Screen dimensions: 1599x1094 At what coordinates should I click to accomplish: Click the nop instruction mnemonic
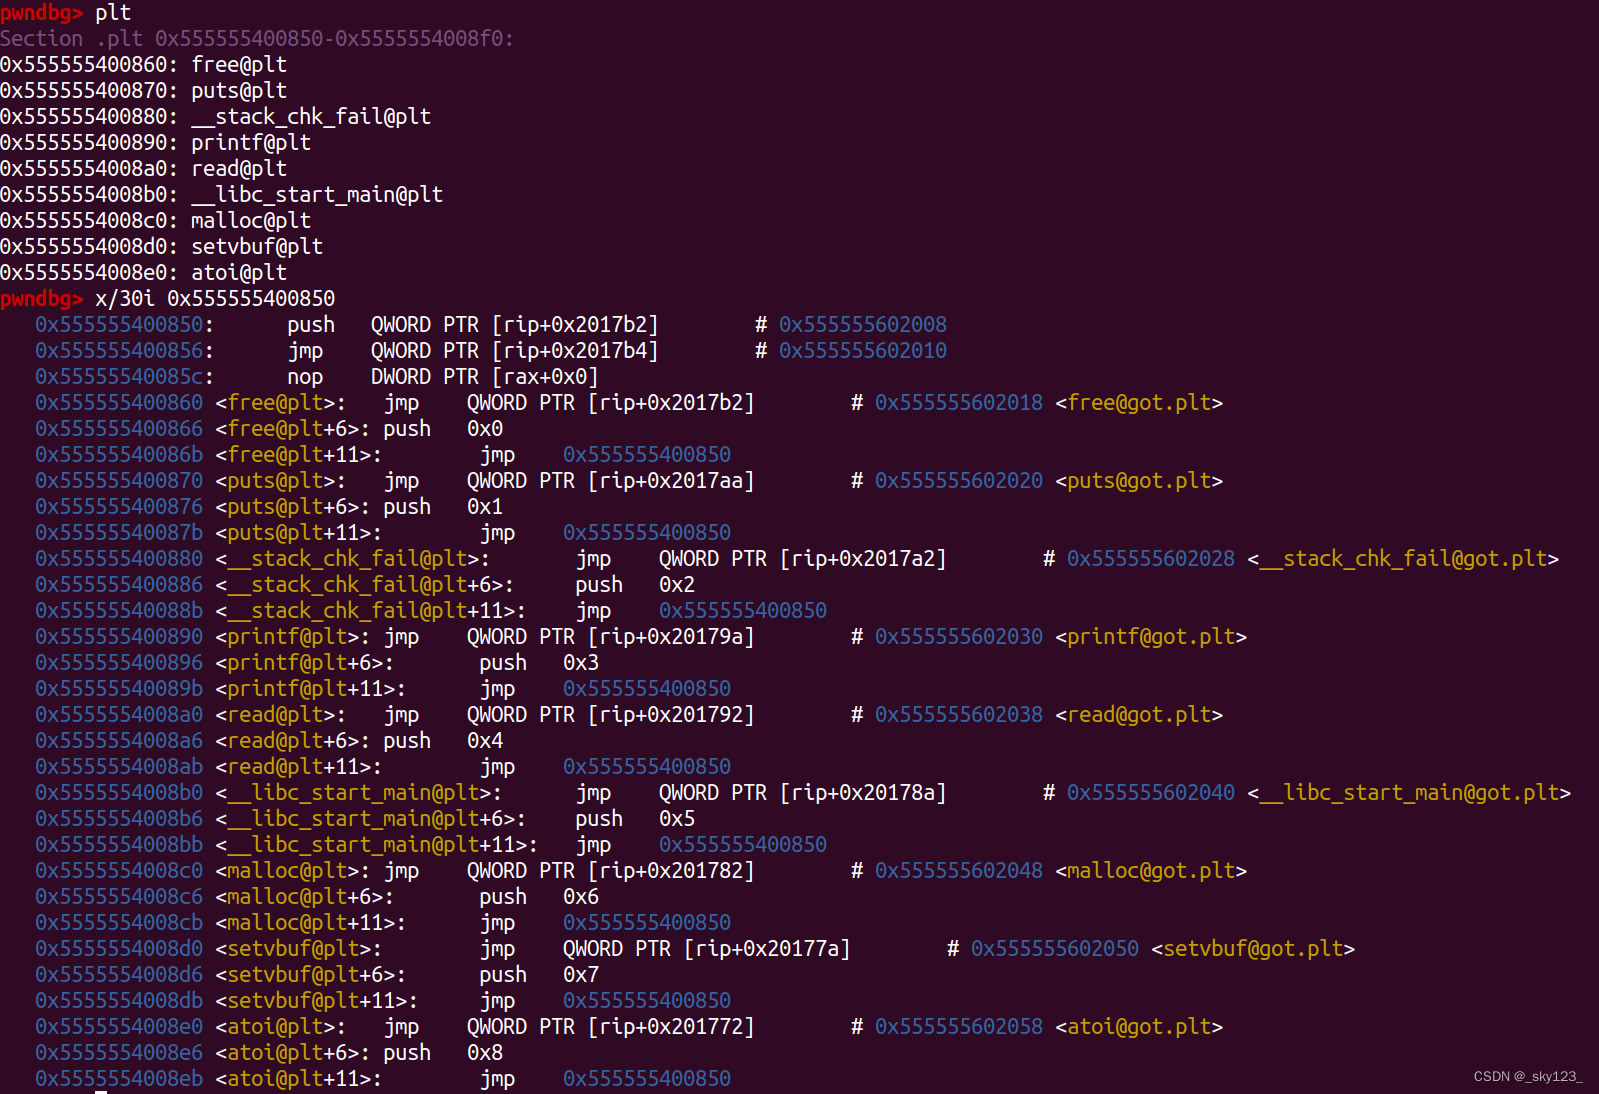click(305, 377)
